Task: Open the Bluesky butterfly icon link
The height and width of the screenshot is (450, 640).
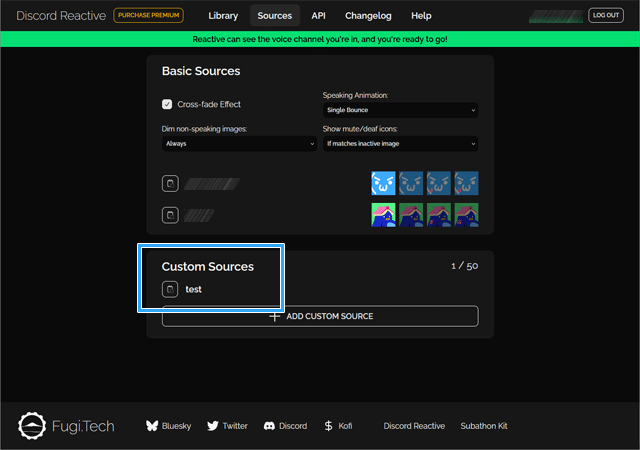Action: coord(153,426)
